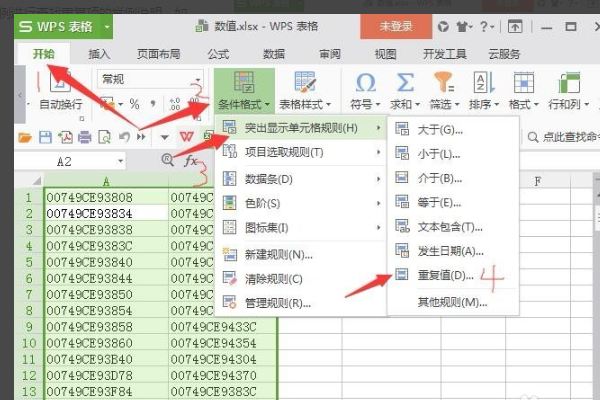This screenshot has width=600, height=400.
Task: Click cell containing 00749CE93834
Action: pos(106,214)
